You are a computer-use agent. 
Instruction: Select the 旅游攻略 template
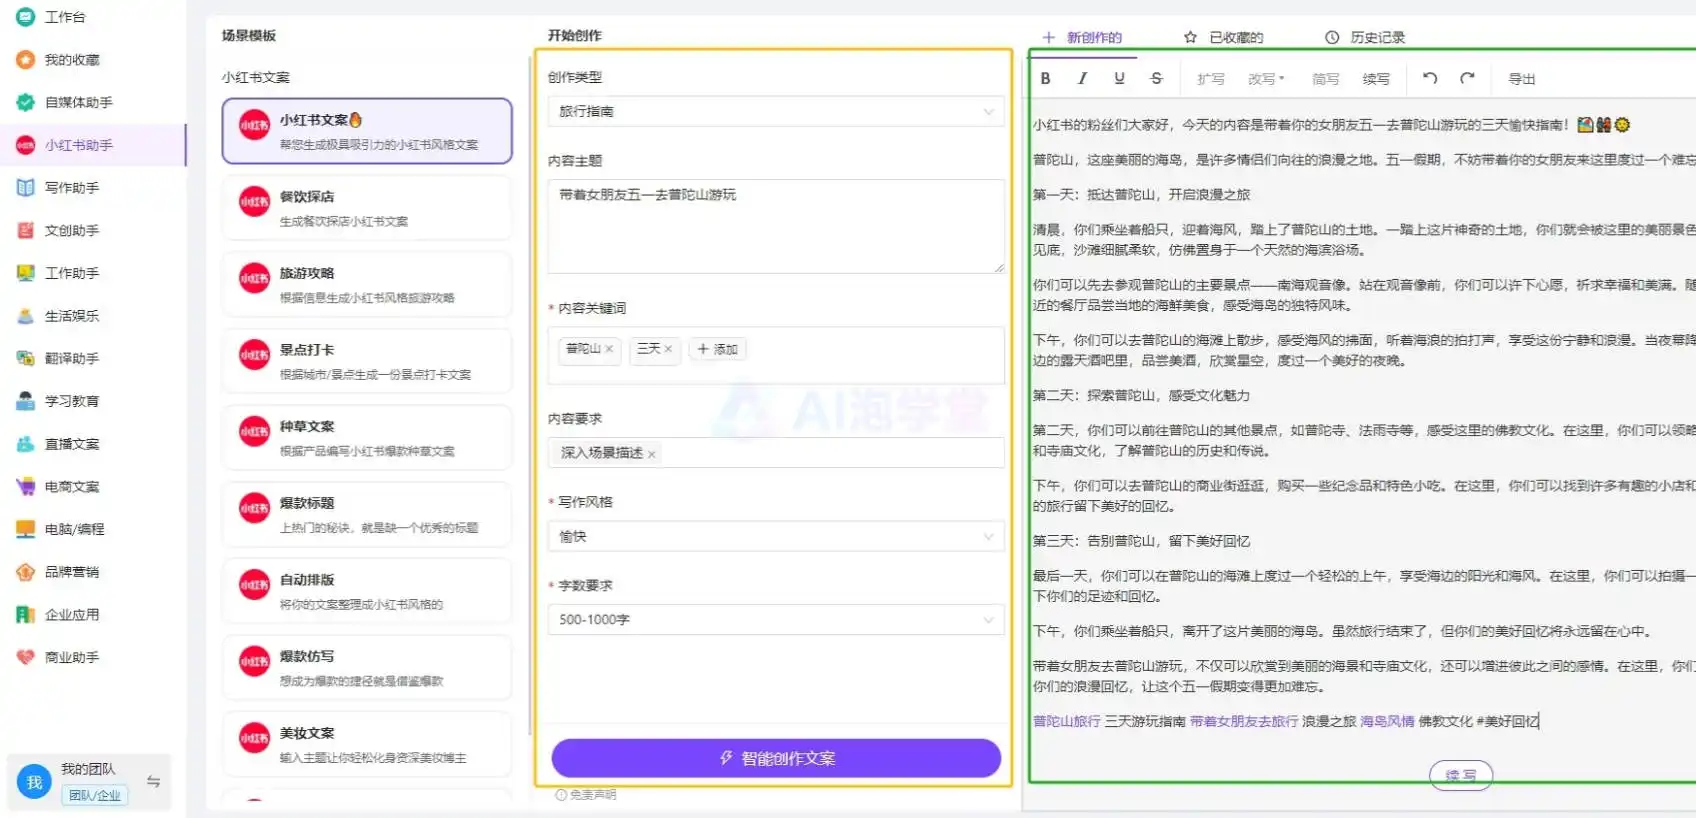tap(367, 285)
